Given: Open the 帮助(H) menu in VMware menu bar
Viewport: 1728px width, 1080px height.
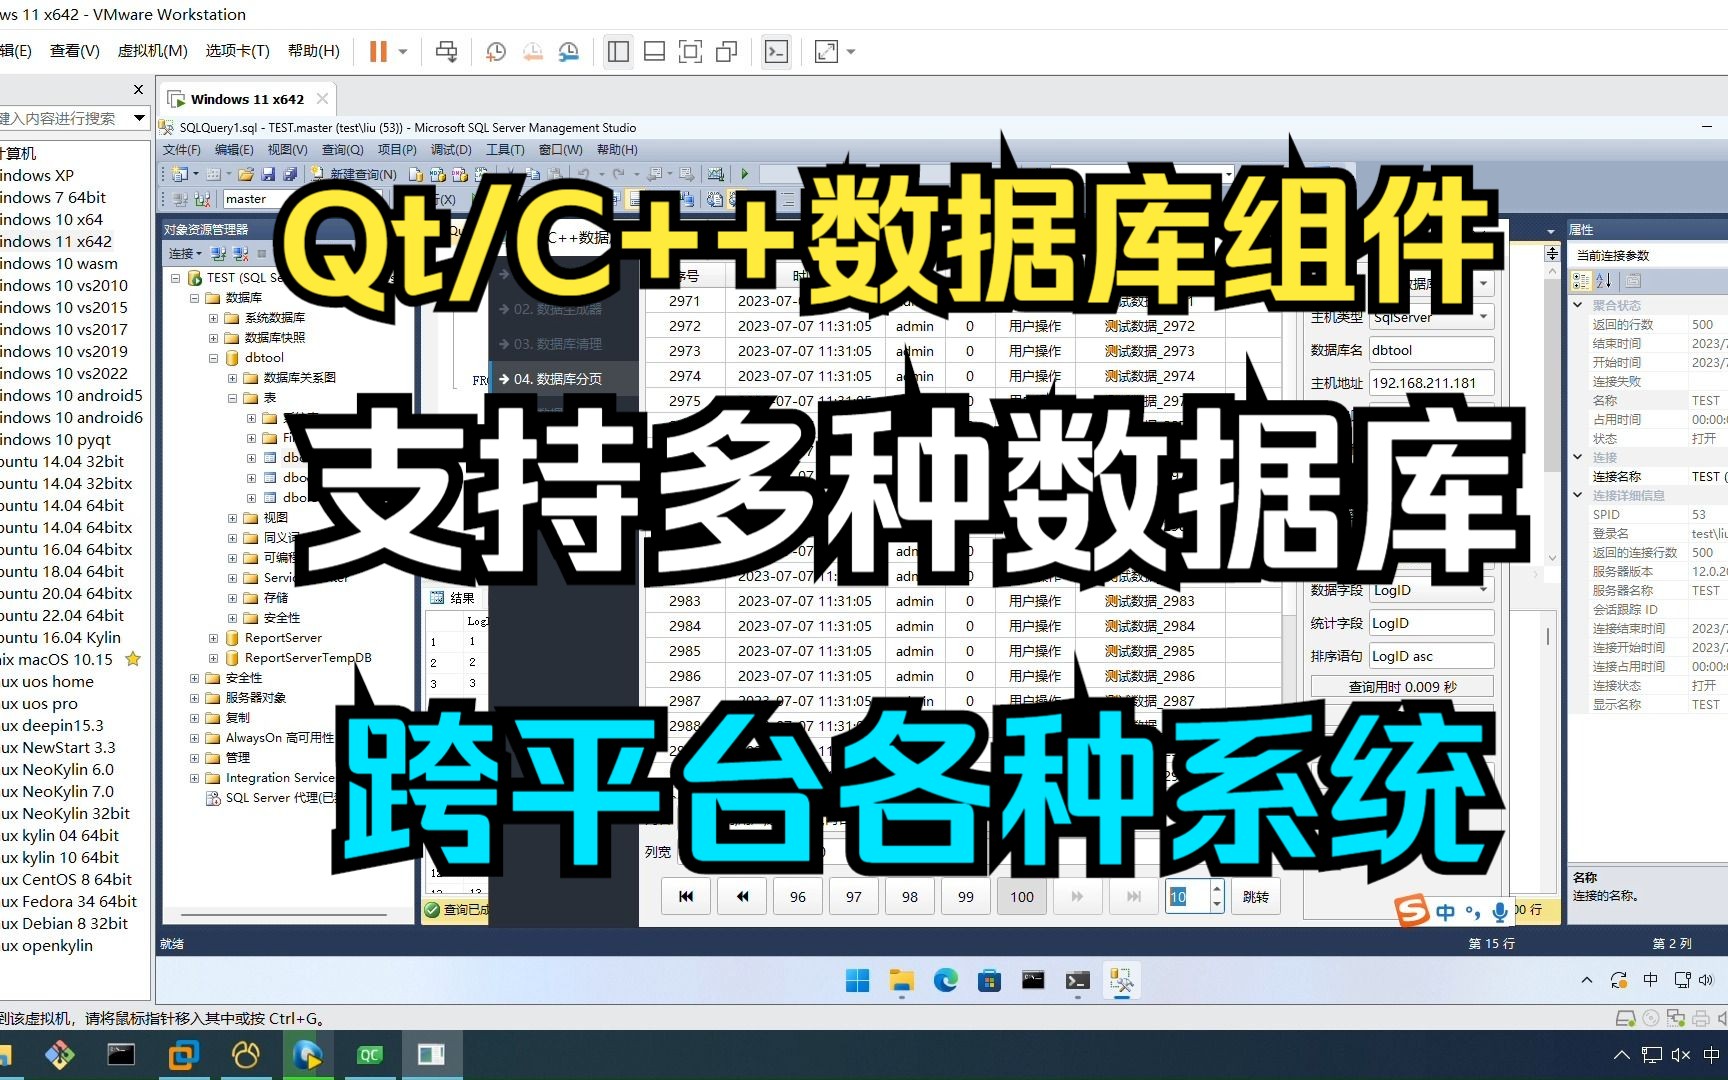Looking at the screenshot, I should [313, 51].
